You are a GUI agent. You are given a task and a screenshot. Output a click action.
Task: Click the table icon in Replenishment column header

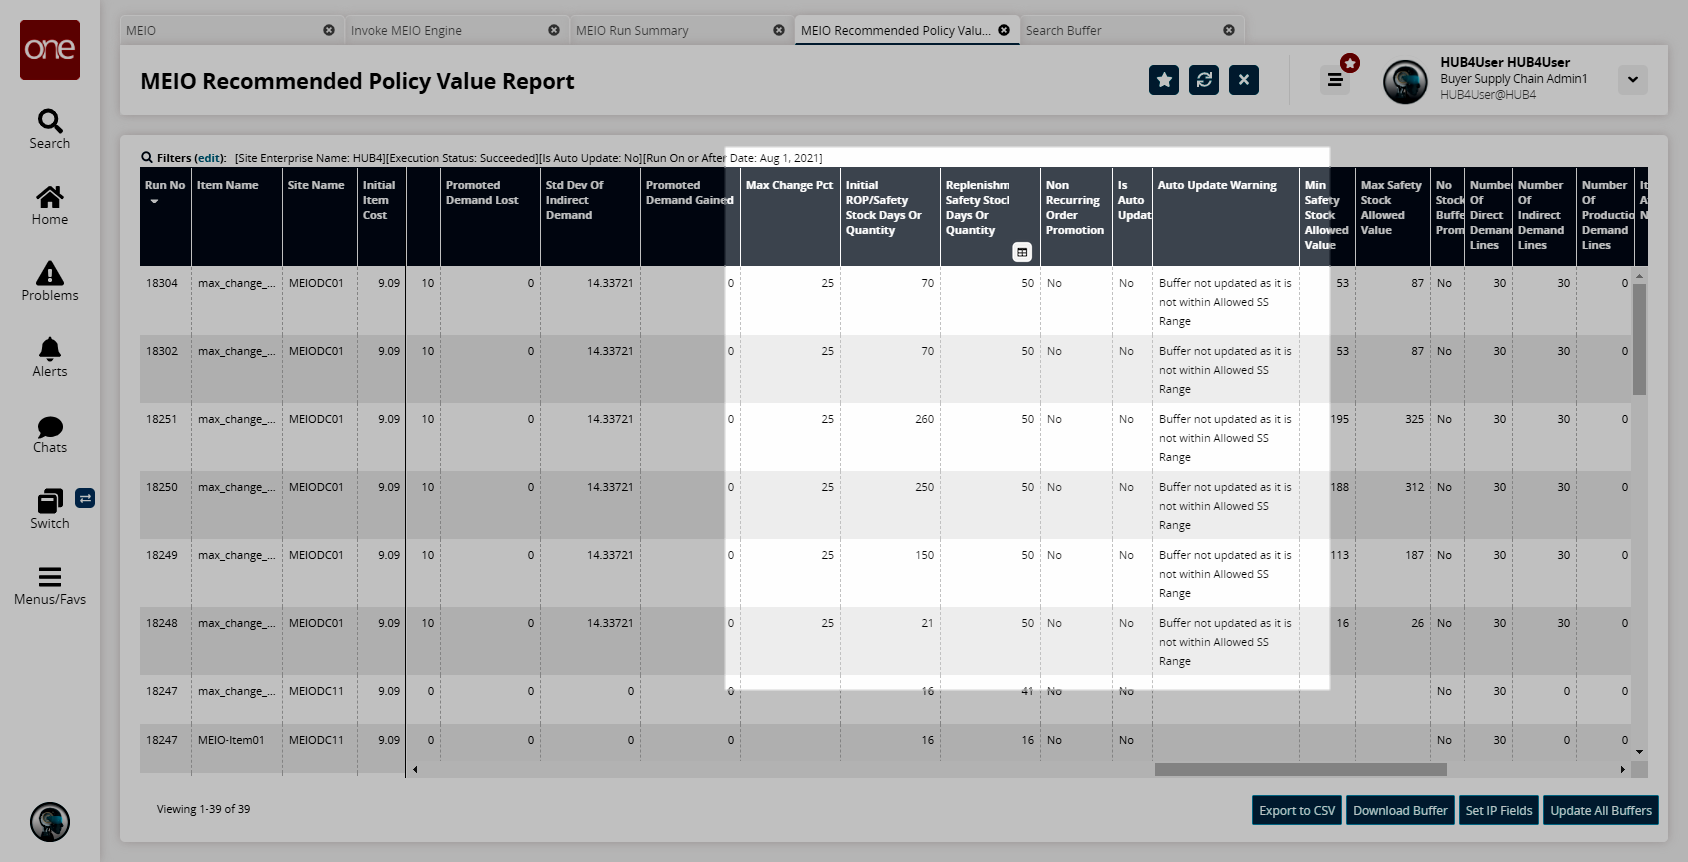pyautogui.click(x=1022, y=252)
